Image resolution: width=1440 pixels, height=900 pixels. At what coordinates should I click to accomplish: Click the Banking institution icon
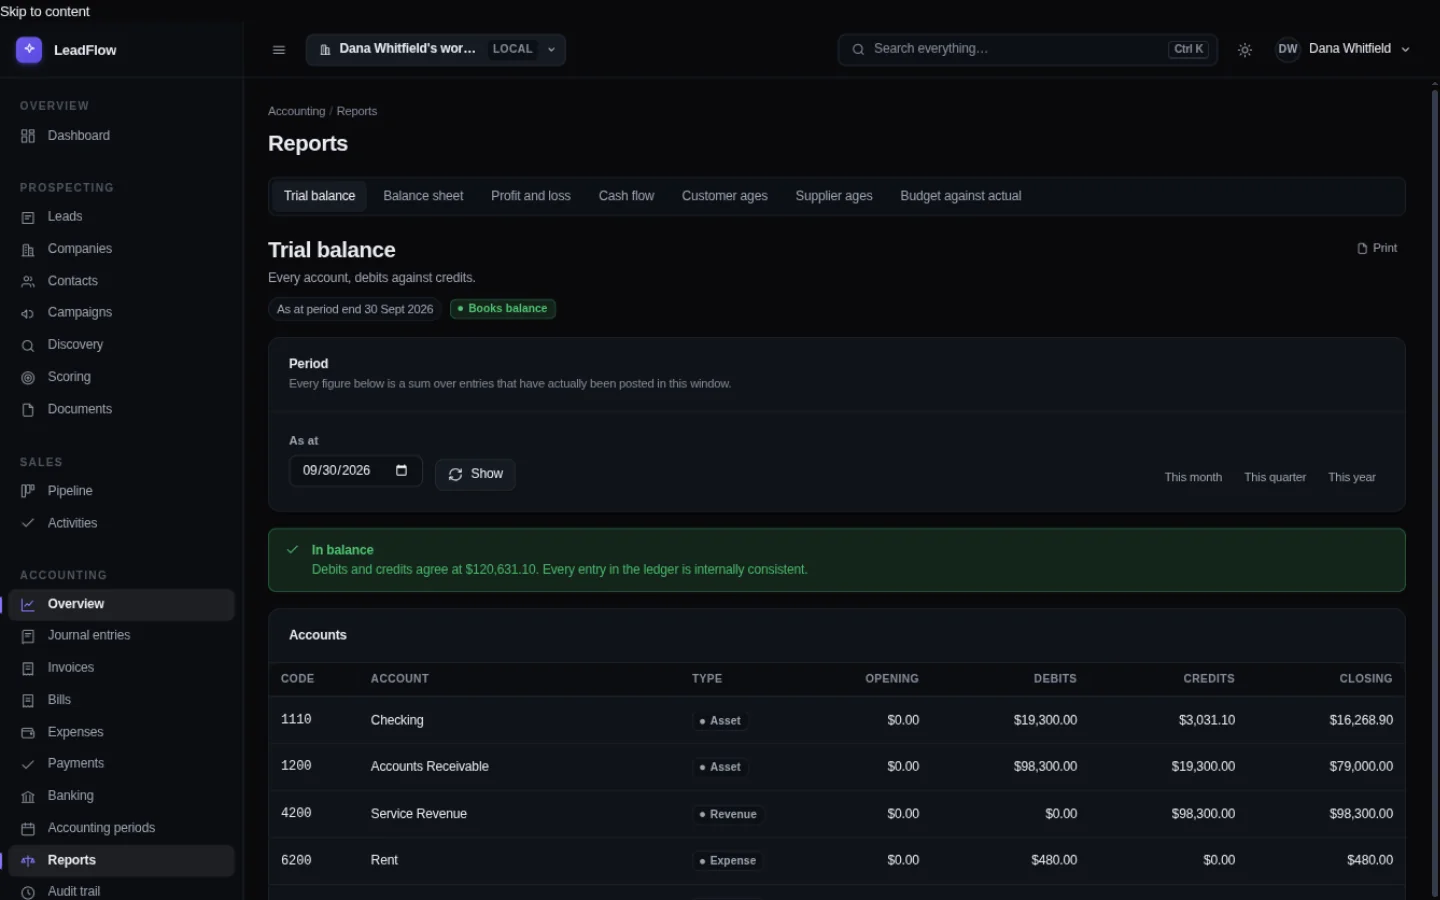pos(28,796)
